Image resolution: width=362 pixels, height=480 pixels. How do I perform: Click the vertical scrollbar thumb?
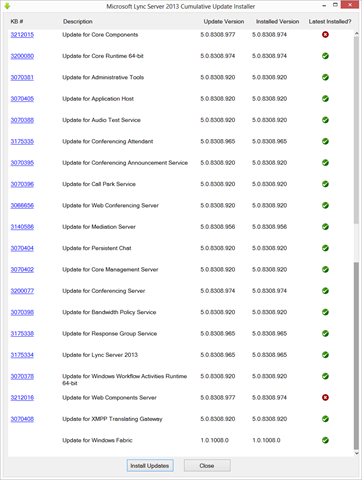356,356
